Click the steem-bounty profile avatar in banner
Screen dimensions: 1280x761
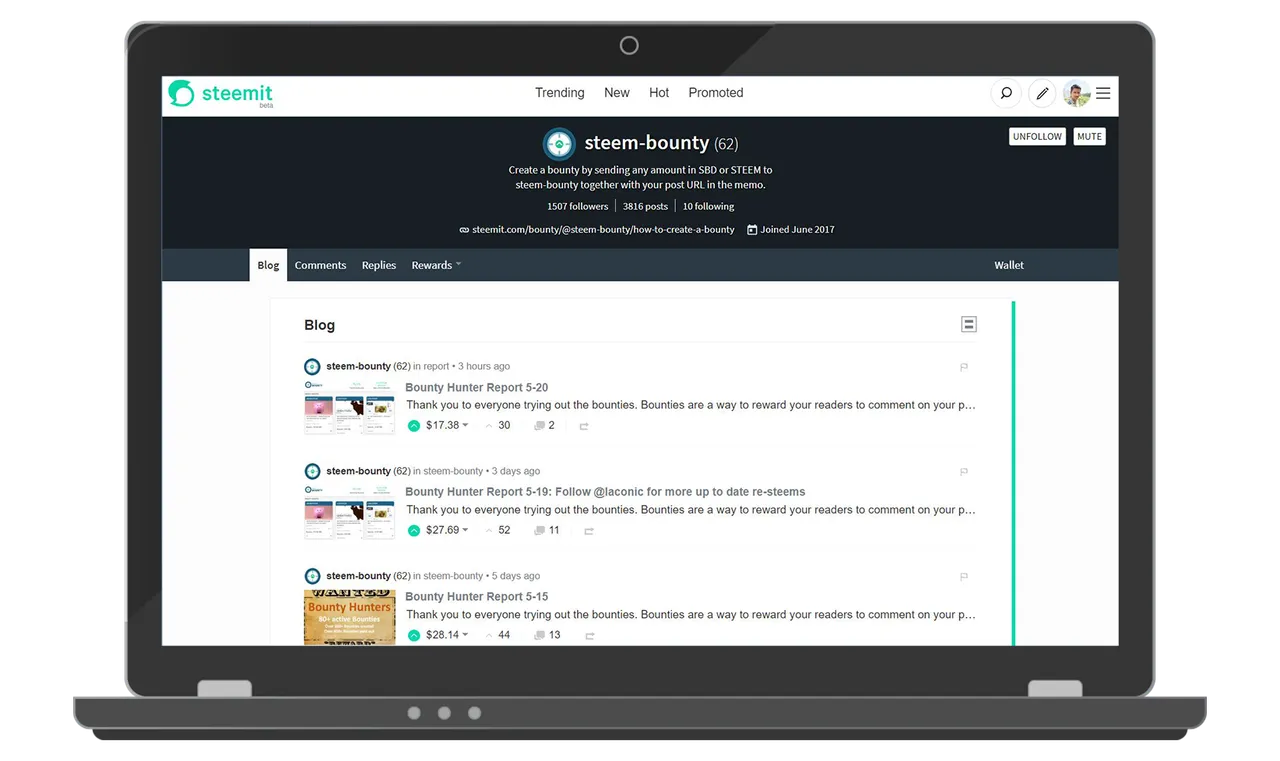pos(559,144)
